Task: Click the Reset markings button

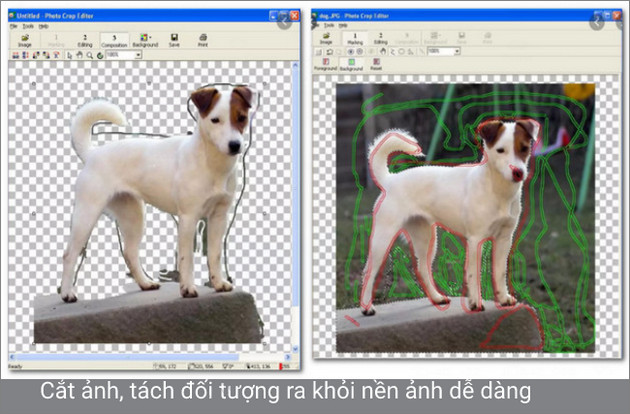Action: [x=376, y=64]
